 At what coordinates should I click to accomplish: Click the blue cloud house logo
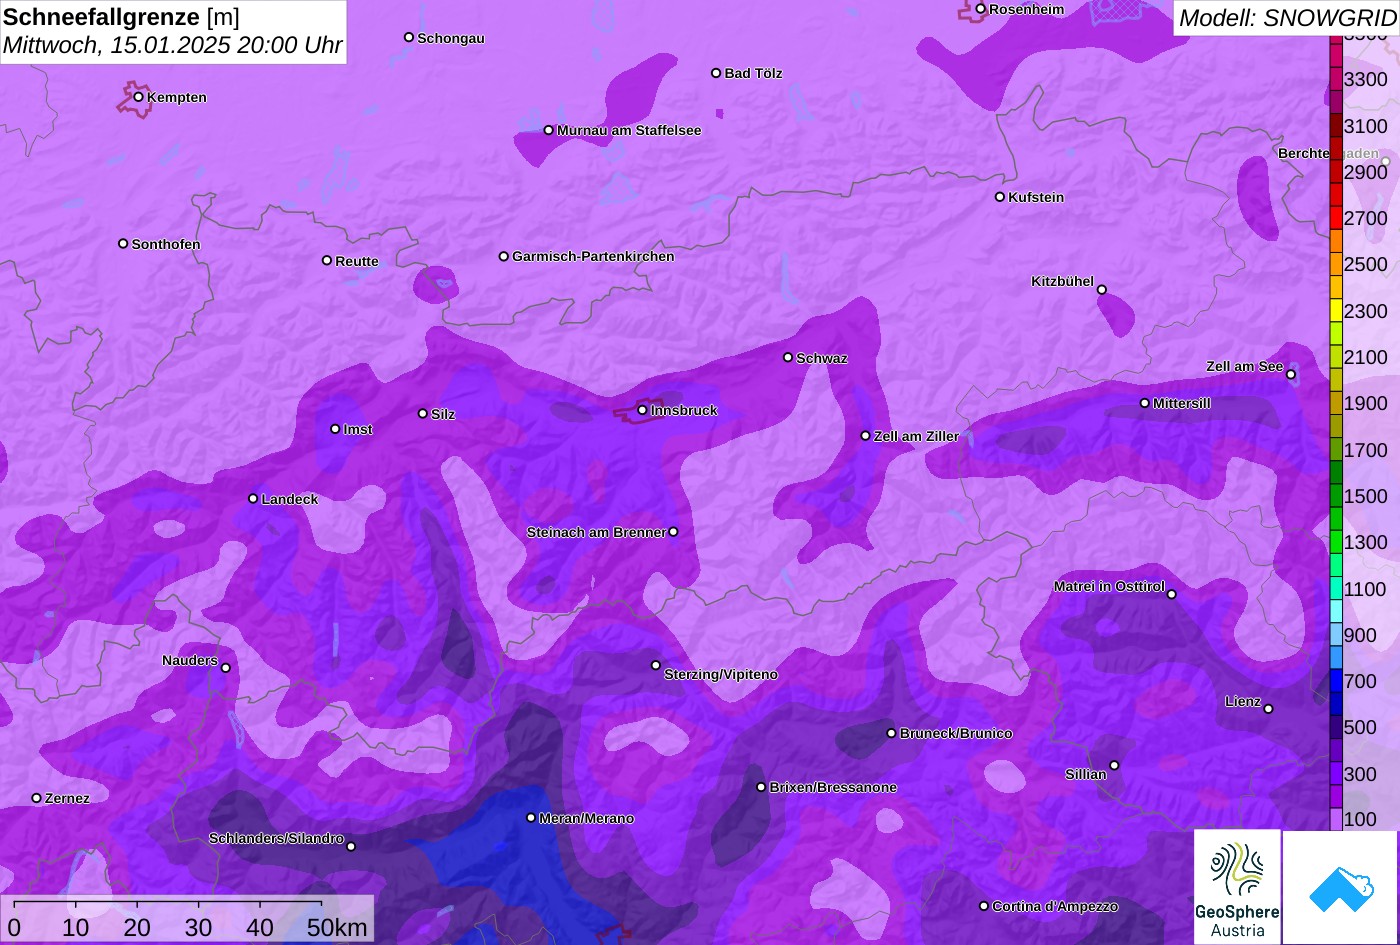click(x=1341, y=887)
